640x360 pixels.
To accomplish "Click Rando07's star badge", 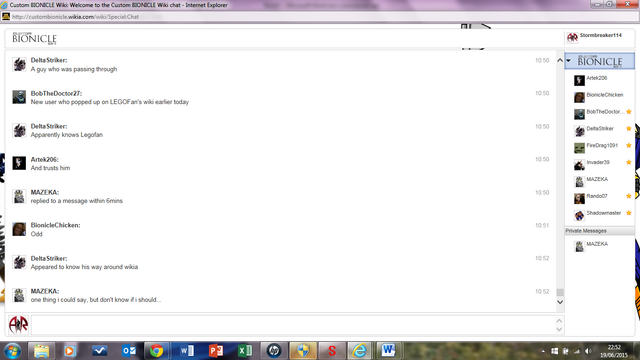I will pos(629,196).
